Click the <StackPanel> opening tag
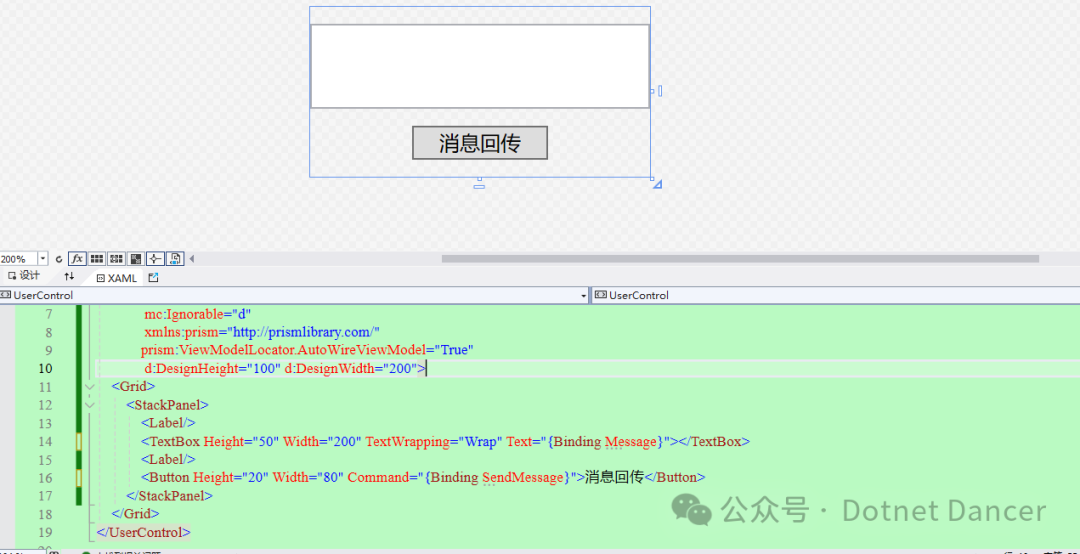Image resolution: width=1080 pixels, height=554 pixels. (167, 404)
